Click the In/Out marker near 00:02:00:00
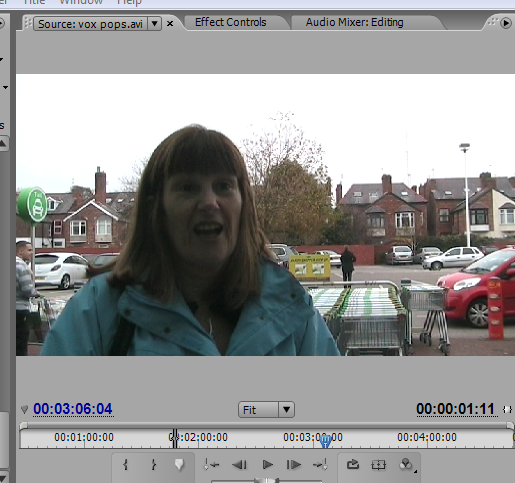This screenshot has width=515, height=483. point(175,438)
